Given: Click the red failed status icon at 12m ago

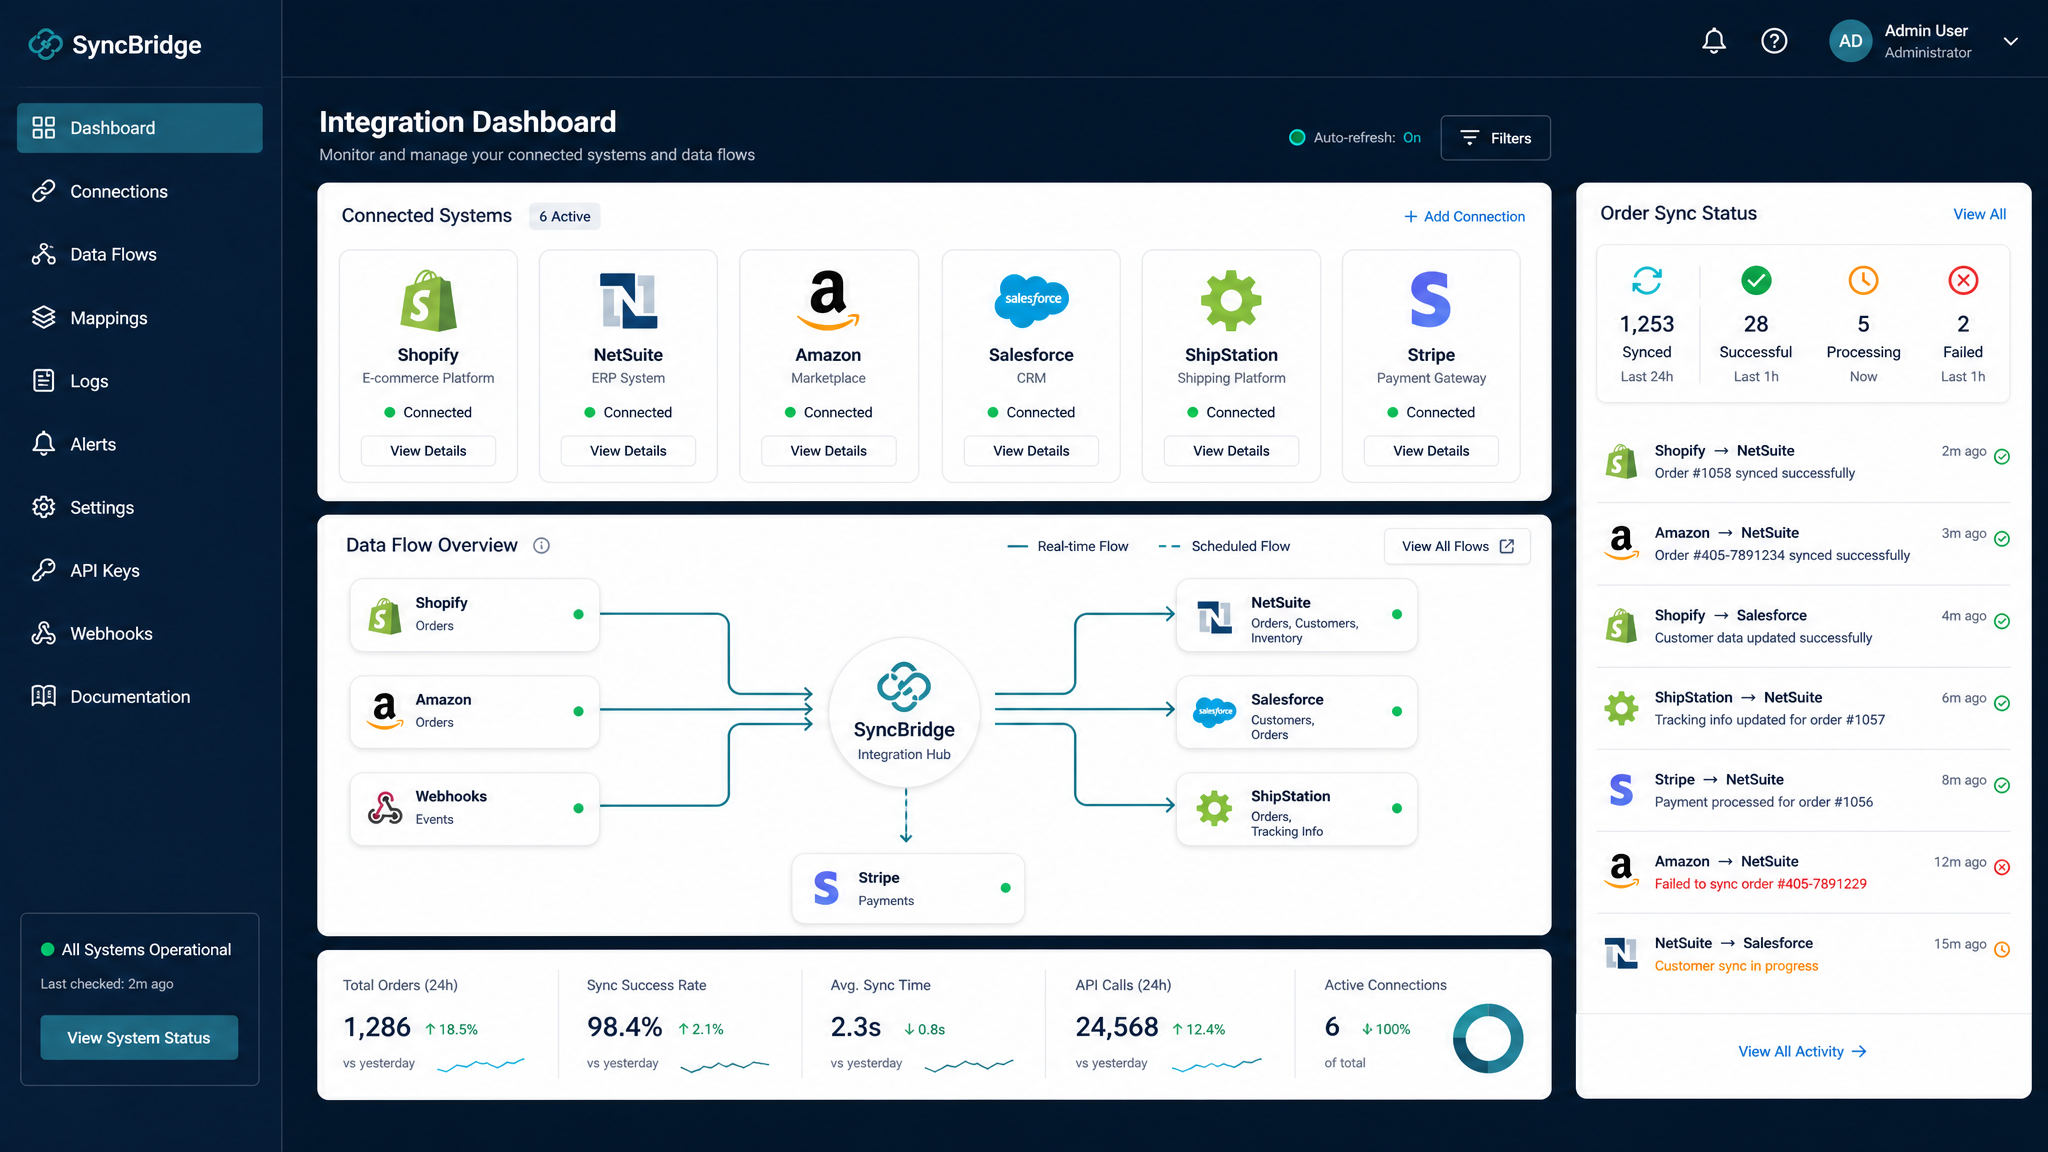Looking at the screenshot, I should tap(2002, 867).
